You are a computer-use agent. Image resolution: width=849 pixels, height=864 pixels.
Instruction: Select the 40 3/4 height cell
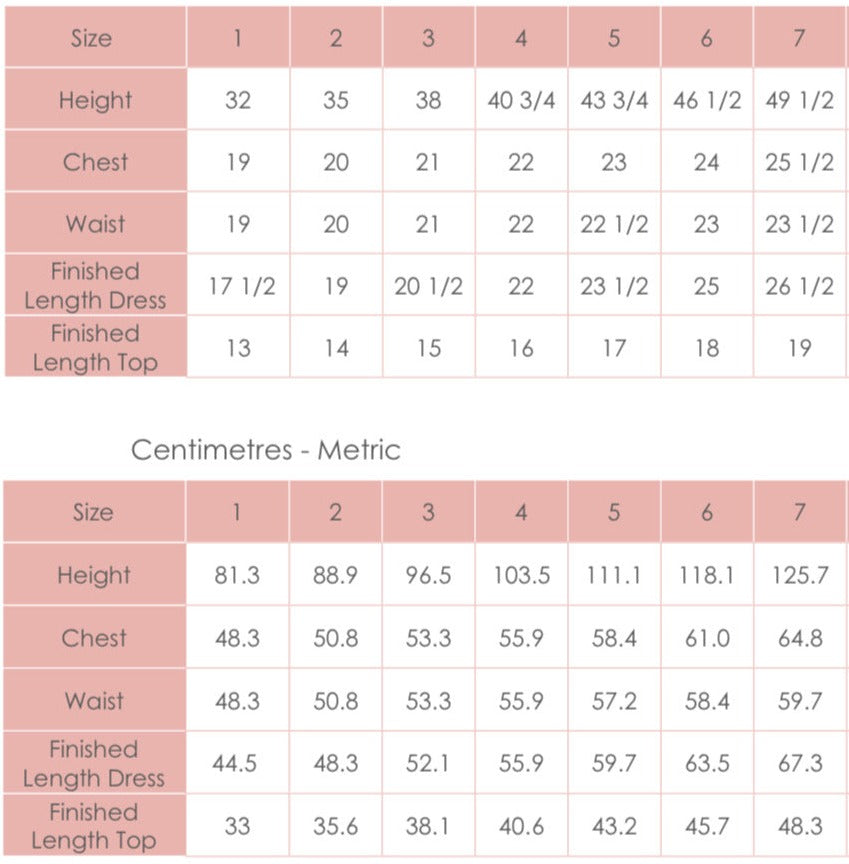pyautogui.click(x=521, y=100)
